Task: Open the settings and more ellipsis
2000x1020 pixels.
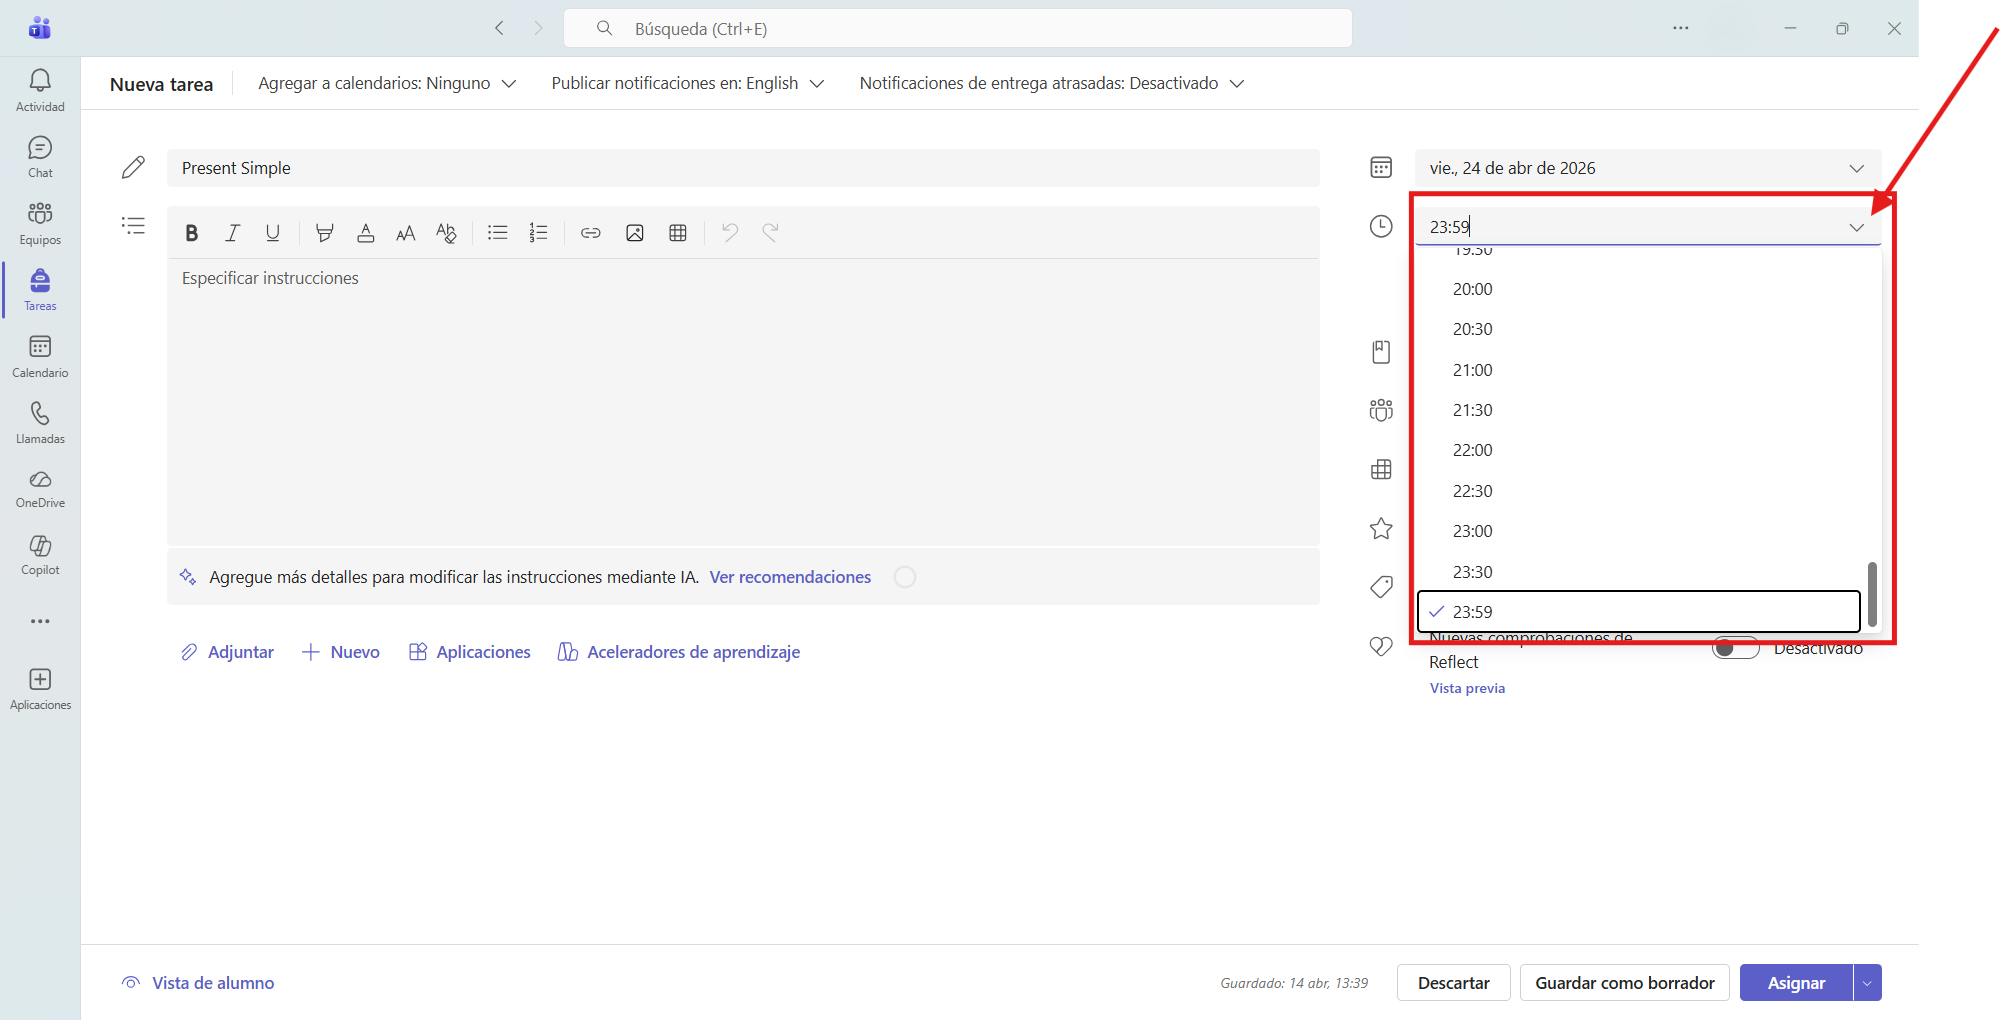Action: pos(1680,28)
